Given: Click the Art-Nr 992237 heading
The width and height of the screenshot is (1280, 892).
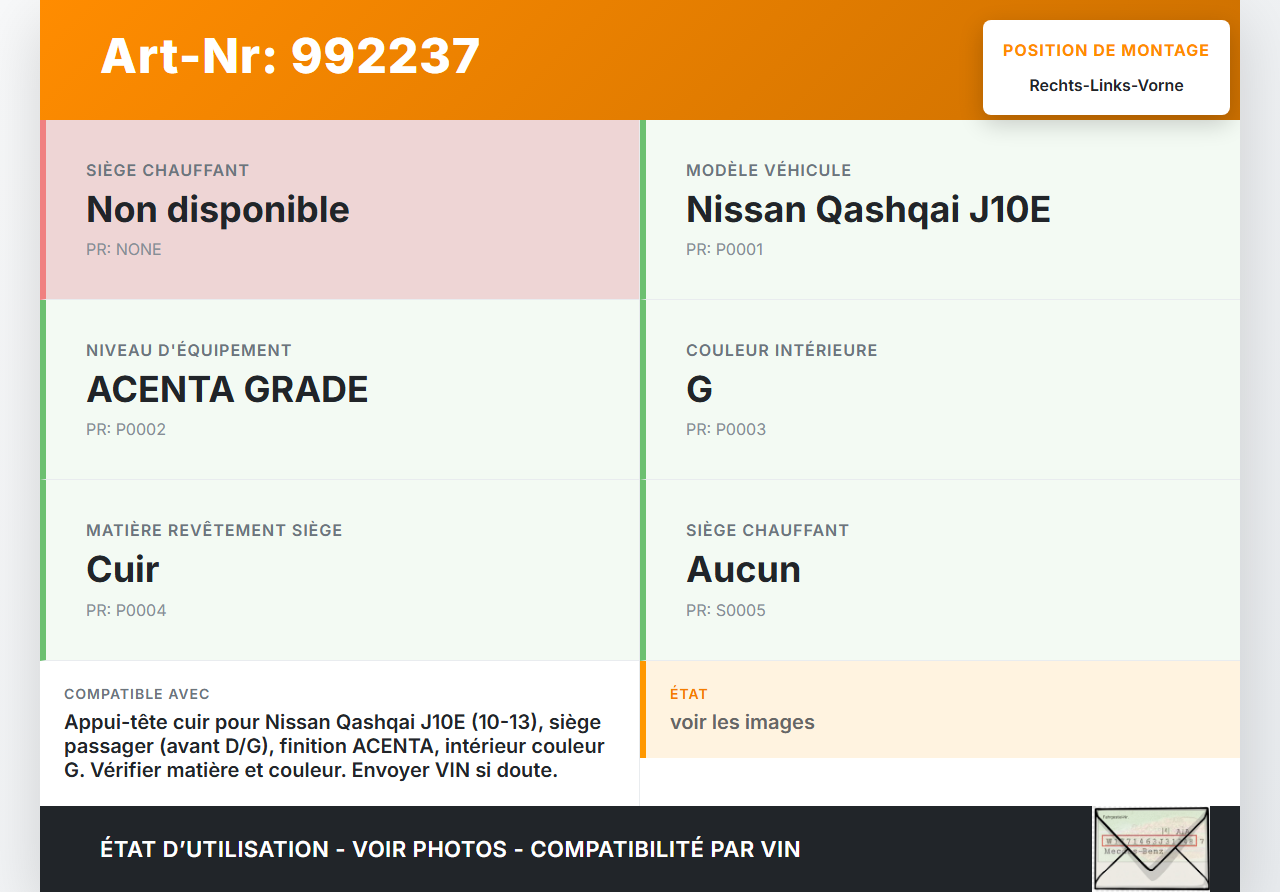Looking at the screenshot, I should tap(290, 56).
